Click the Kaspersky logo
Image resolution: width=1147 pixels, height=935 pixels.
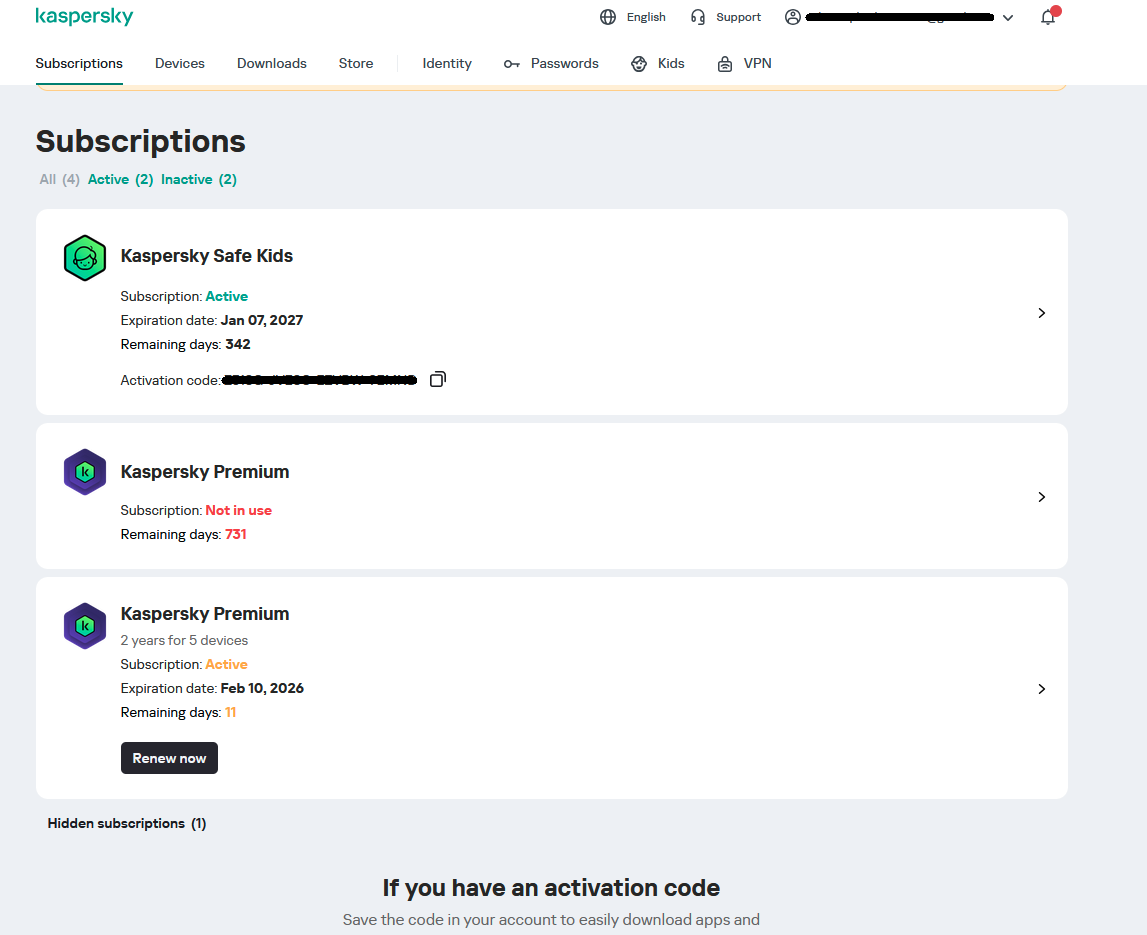tap(84, 17)
